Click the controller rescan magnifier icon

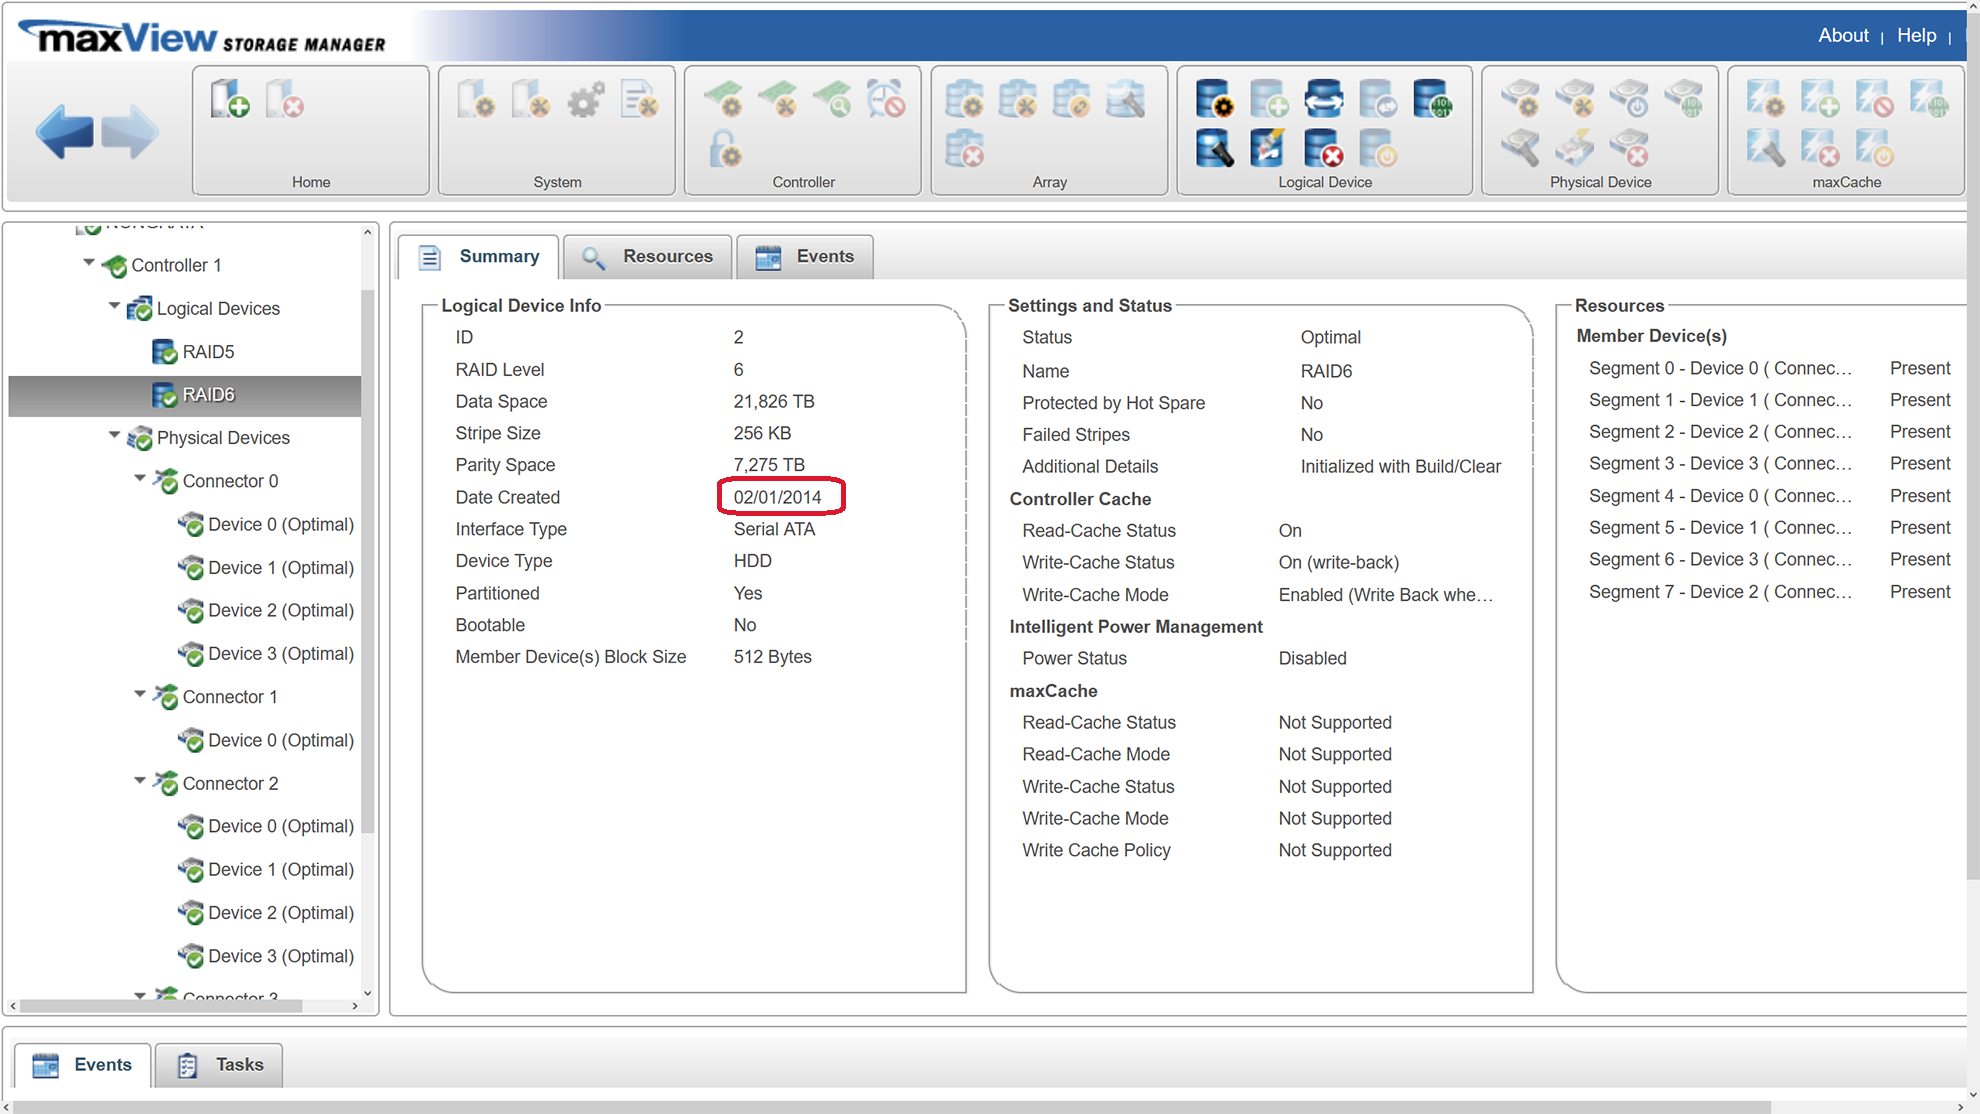pos(832,100)
